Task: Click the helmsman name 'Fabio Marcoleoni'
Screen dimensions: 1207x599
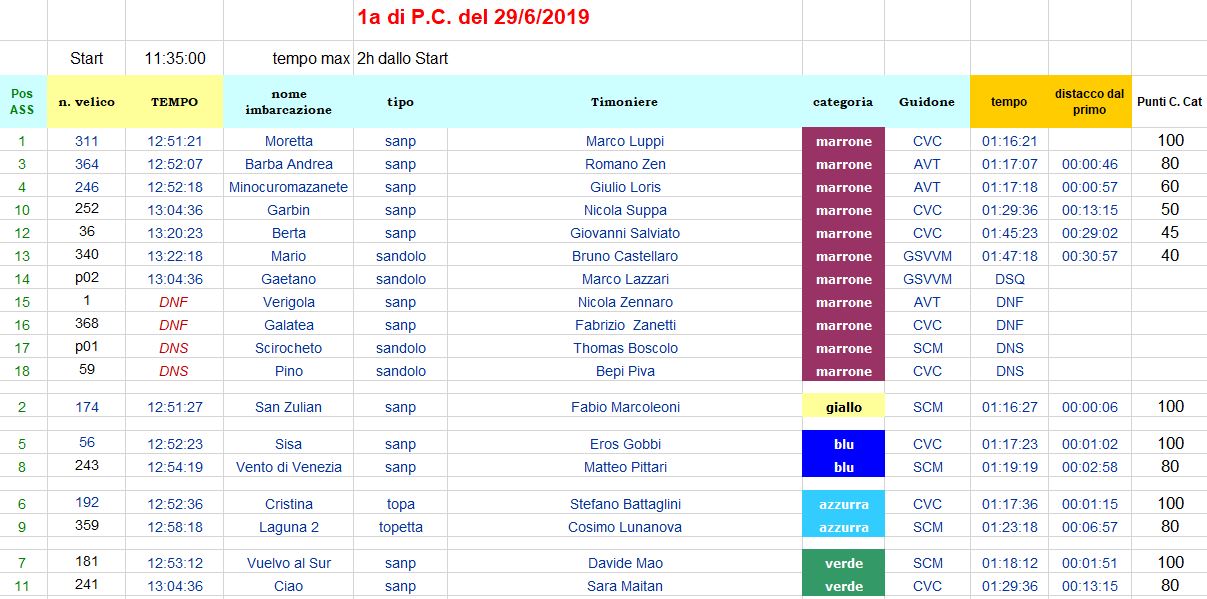Action: point(625,407)
